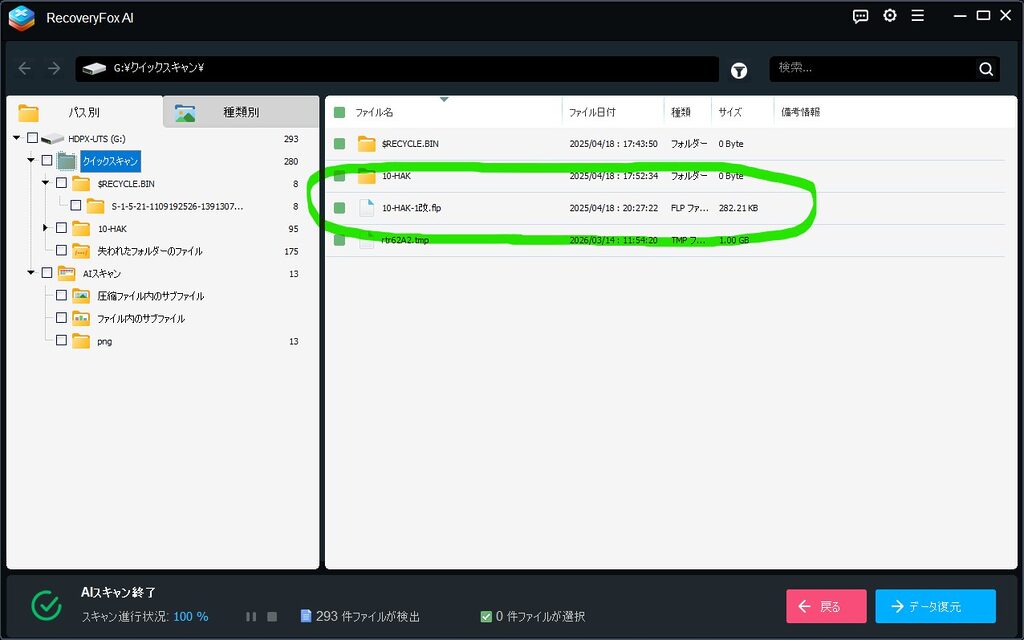Go back with the left arrow icon
The height and width of the screenshot is (640, 1024).
click(25, 68)
